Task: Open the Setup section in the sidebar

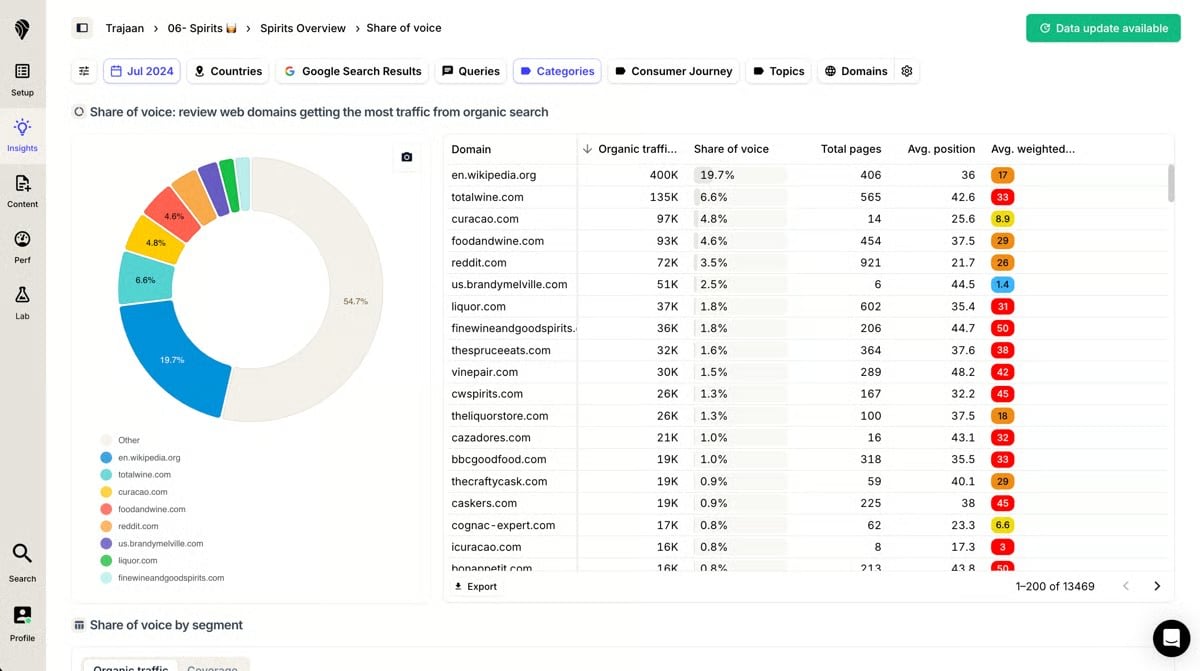Action: 22,80
